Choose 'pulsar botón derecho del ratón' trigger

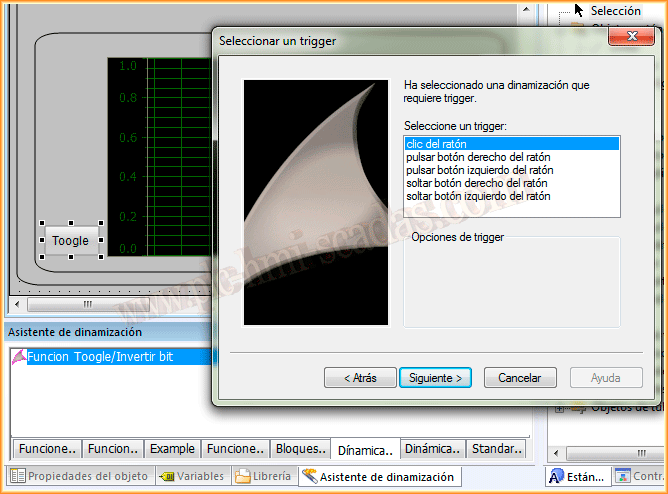477,158
